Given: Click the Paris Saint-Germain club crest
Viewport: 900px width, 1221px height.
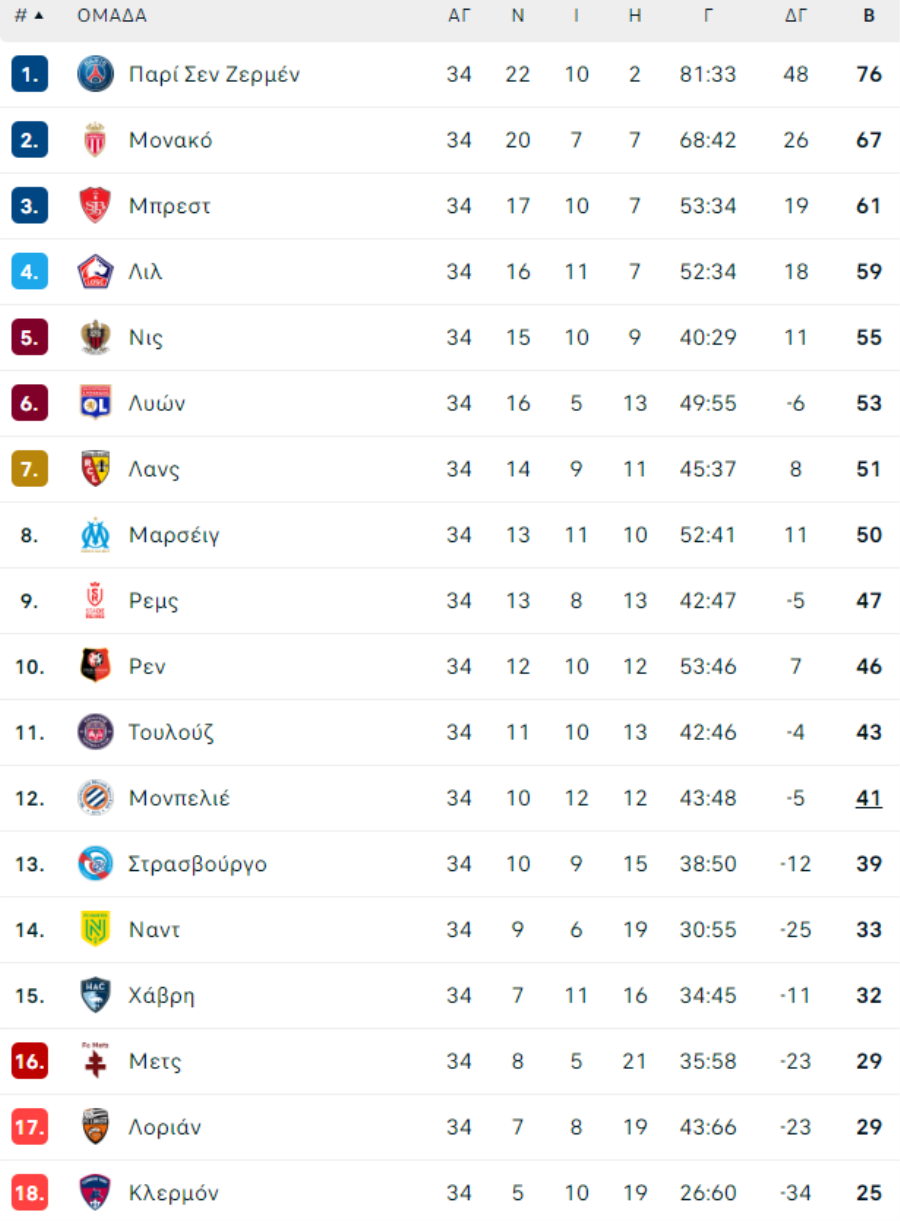Looking at the screenshot, I should click(95, 74).
